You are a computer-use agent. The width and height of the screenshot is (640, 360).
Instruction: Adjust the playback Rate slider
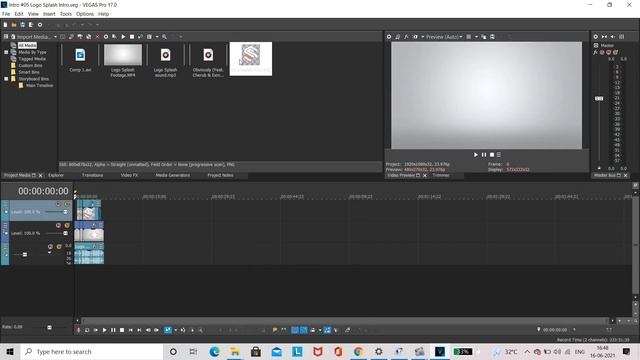(x=49, y=327)
